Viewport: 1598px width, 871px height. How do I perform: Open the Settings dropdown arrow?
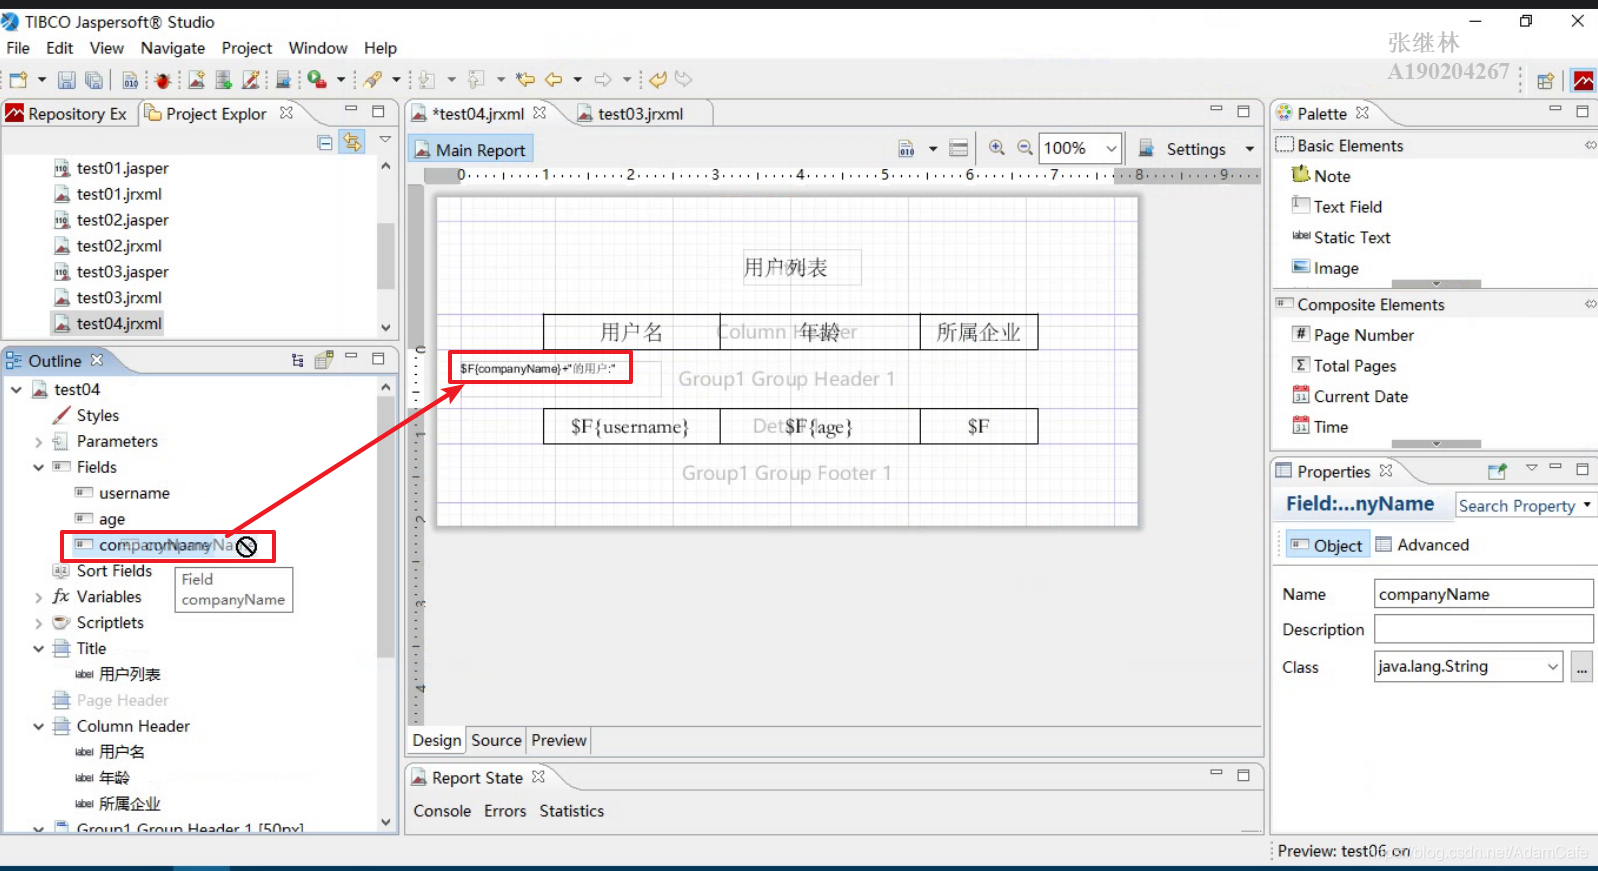[x=1250, y=149]
